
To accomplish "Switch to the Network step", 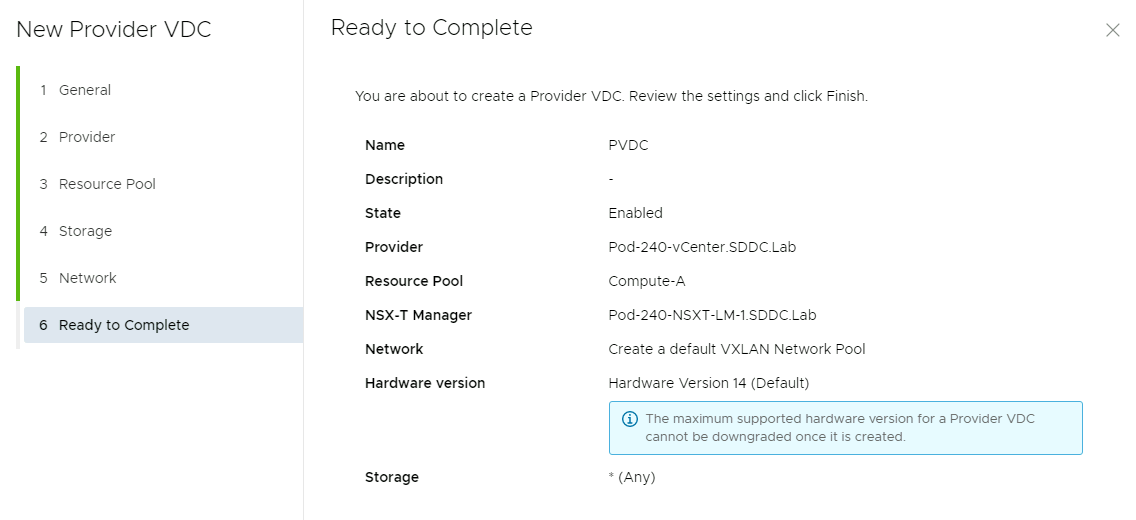I will click(x=88, y=278).
